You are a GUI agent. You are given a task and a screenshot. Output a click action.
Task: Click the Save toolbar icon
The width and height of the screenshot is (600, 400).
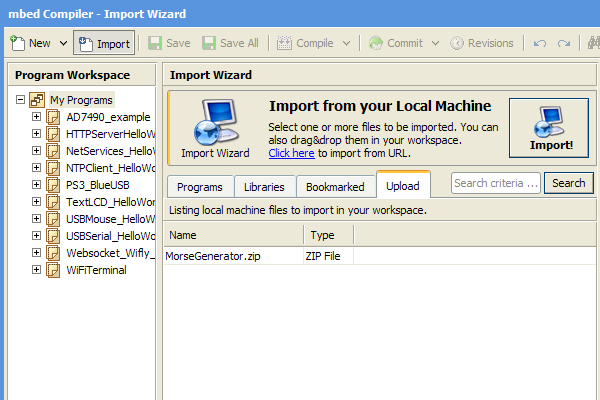point(155,44)
